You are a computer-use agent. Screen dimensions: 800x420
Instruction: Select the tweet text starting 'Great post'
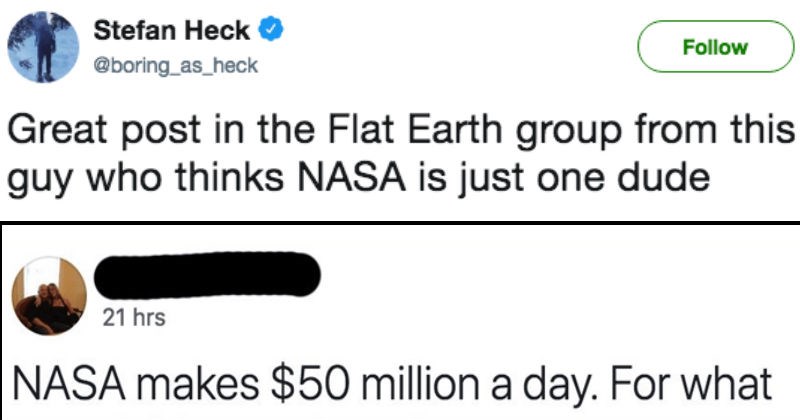click(400, 154)
